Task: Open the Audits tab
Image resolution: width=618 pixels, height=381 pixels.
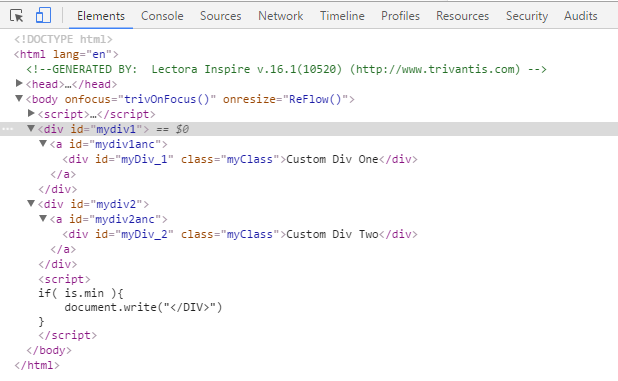Action: [581, 16]
